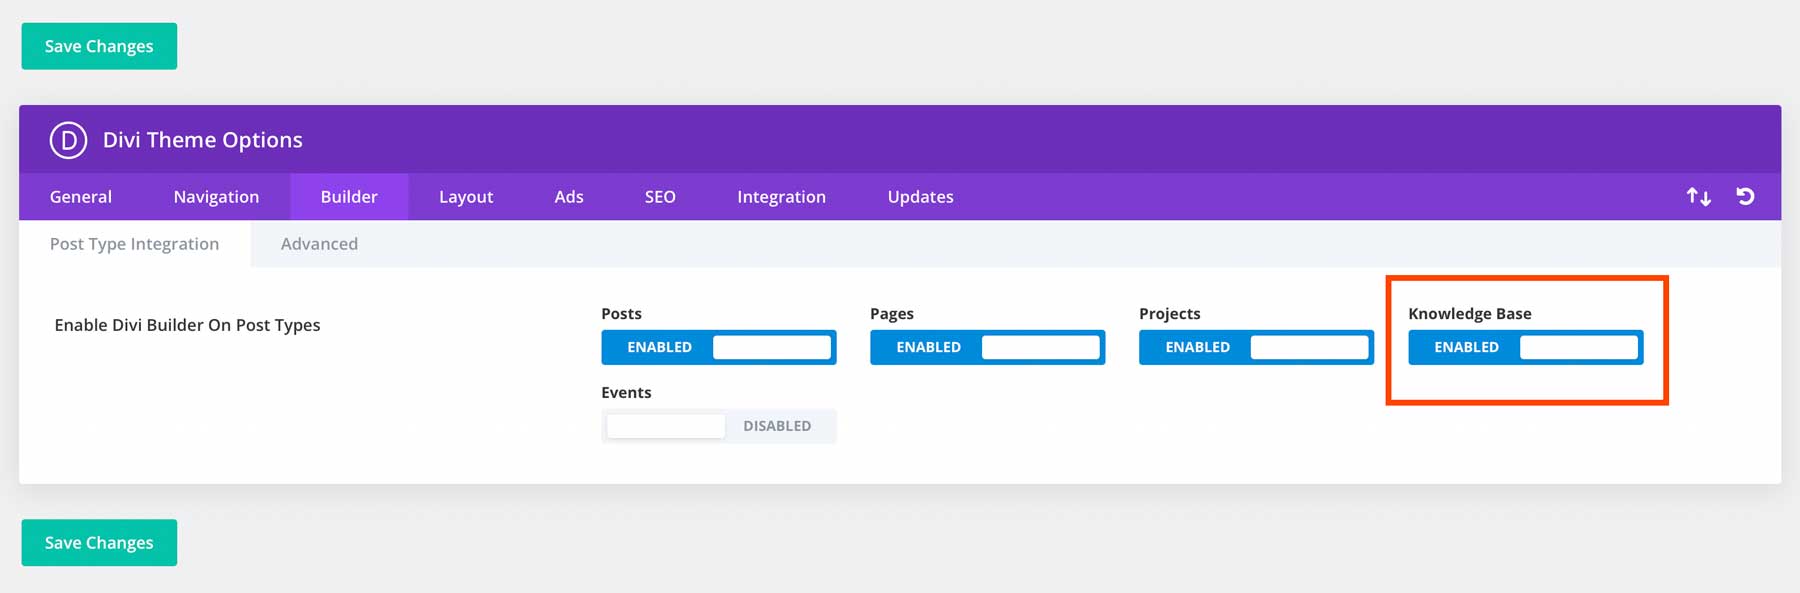1800x593 pixels.
Task: Toggle the Posts Divi Builder switch
Action: click(718, 347)
